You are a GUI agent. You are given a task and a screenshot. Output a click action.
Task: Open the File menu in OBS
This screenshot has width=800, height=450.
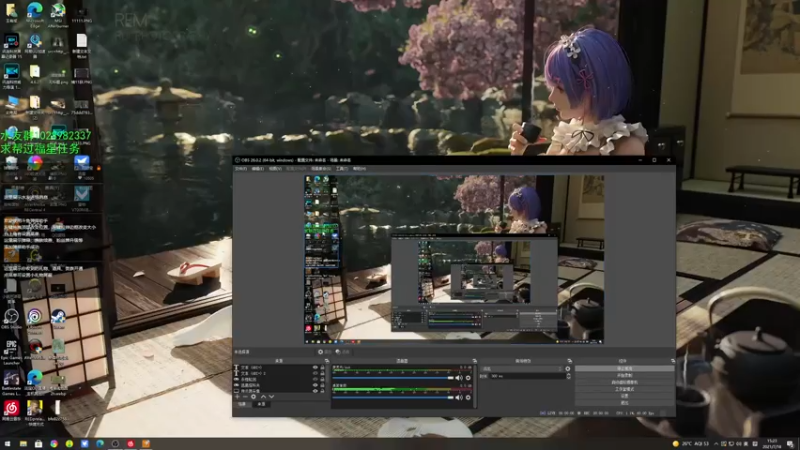click(240, 168)
